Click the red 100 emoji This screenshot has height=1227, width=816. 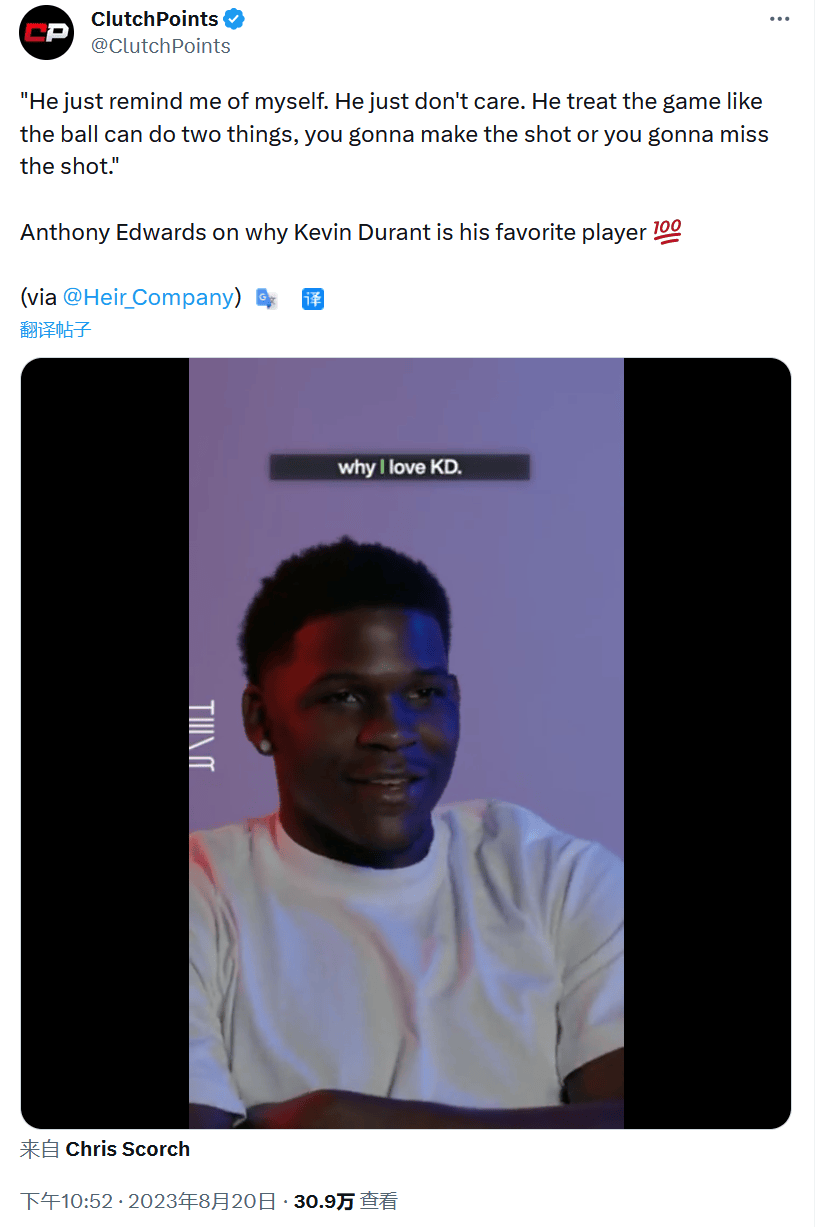(x=667, y=232)
